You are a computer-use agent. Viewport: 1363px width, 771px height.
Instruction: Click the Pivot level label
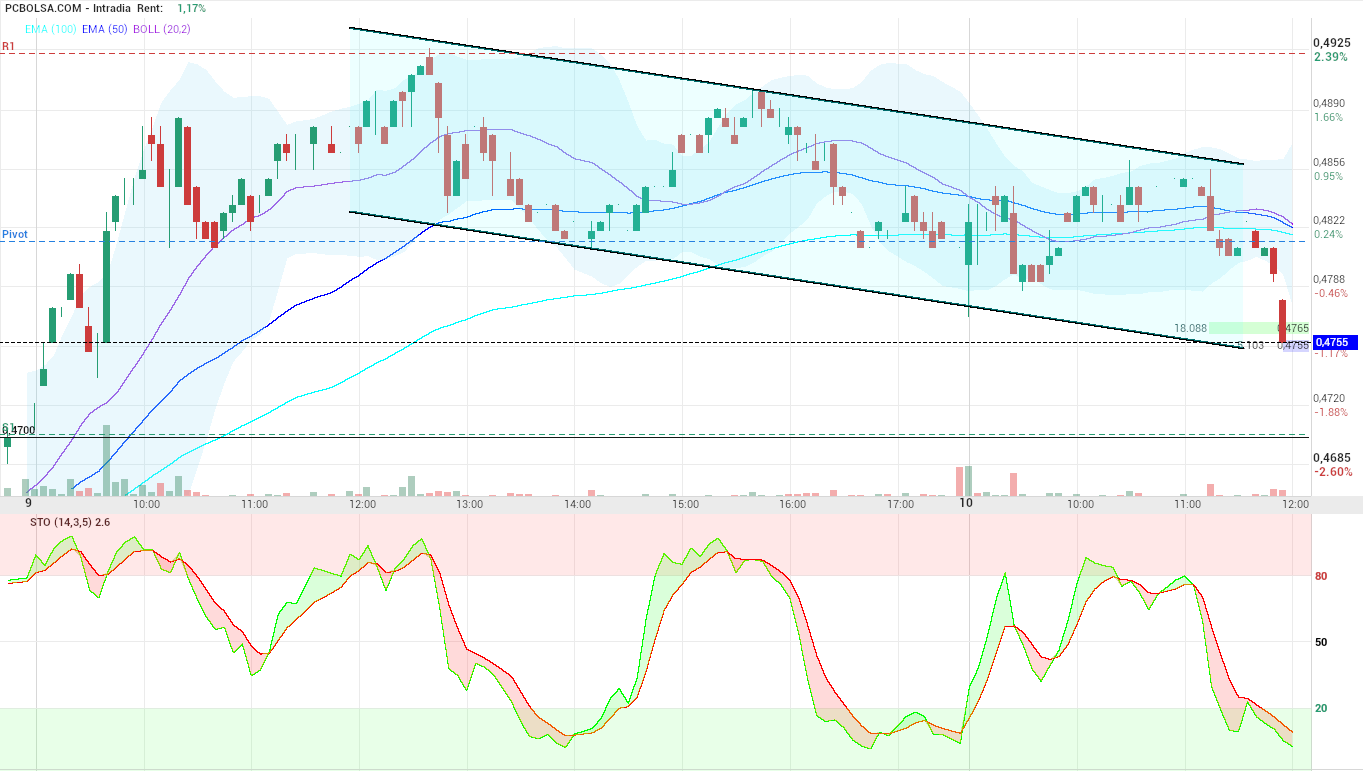coord(15,234)
